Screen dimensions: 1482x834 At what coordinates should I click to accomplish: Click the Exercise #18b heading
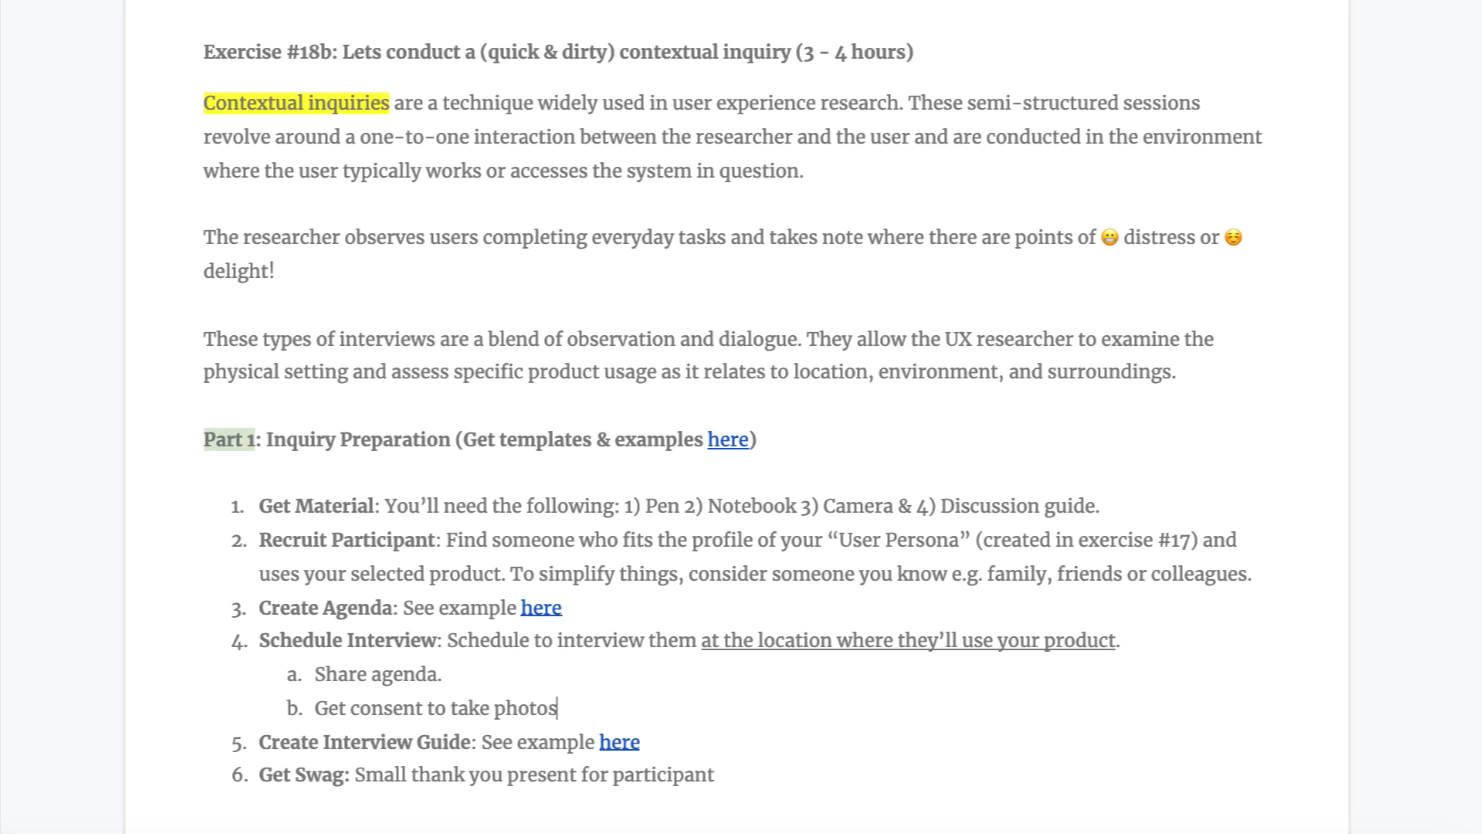pos(558,52)
